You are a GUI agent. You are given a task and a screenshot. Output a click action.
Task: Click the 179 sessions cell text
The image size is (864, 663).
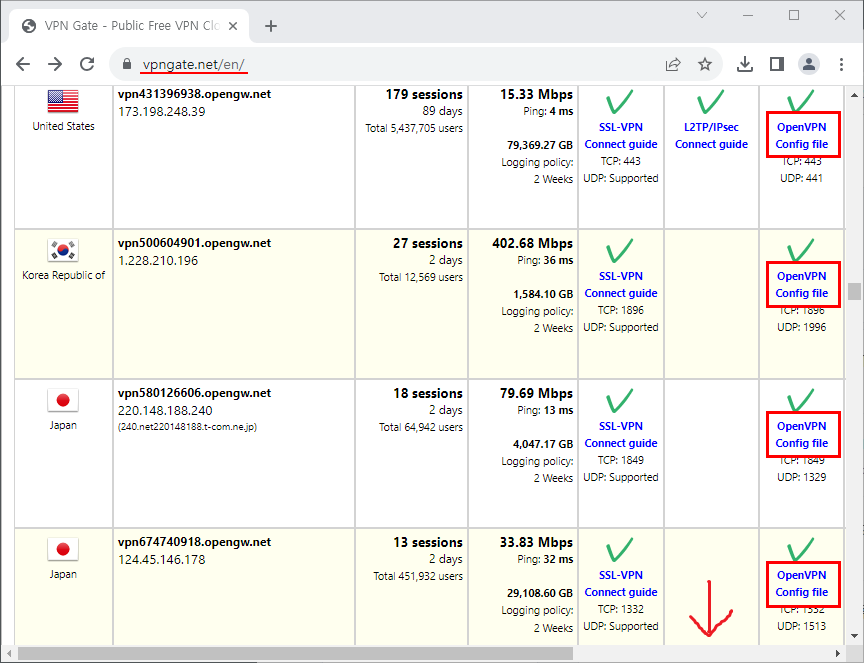click(424, 94)
